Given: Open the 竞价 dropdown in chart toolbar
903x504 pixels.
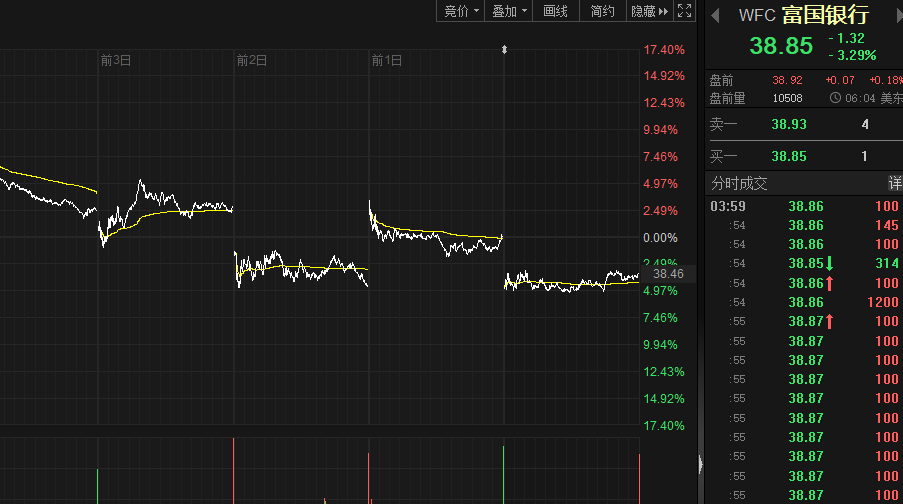Looking at the screenshot, I should point(461,11).
